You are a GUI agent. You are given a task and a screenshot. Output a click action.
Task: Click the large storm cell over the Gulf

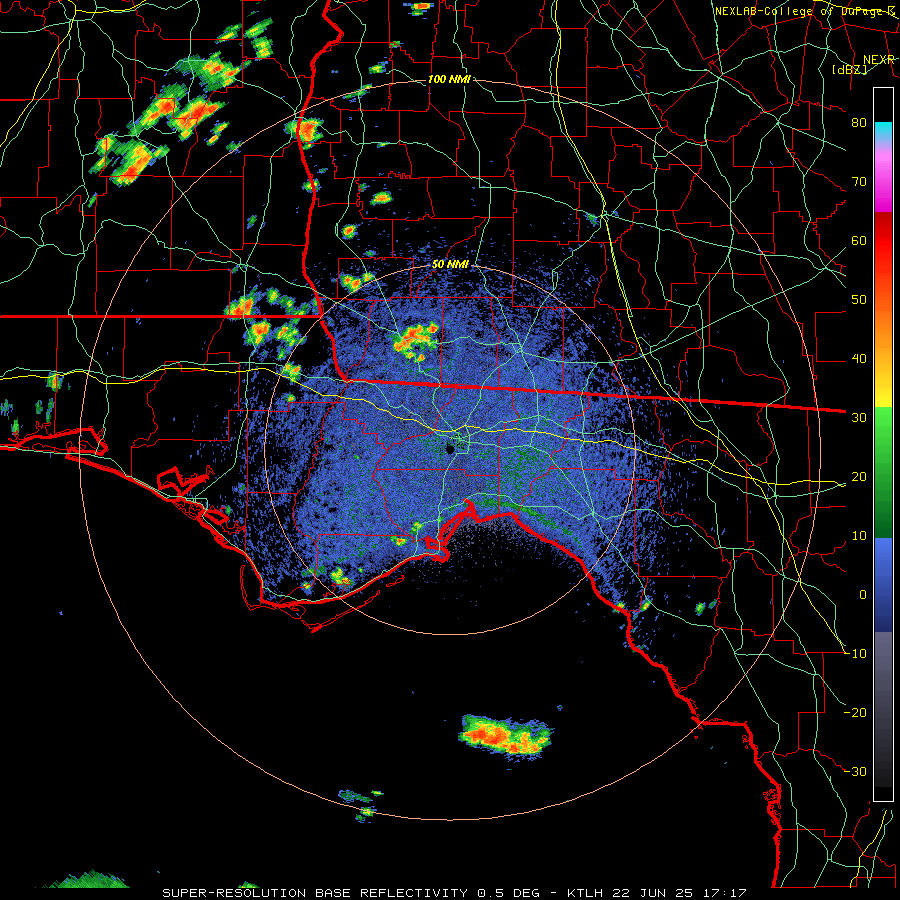click(505, 736)
